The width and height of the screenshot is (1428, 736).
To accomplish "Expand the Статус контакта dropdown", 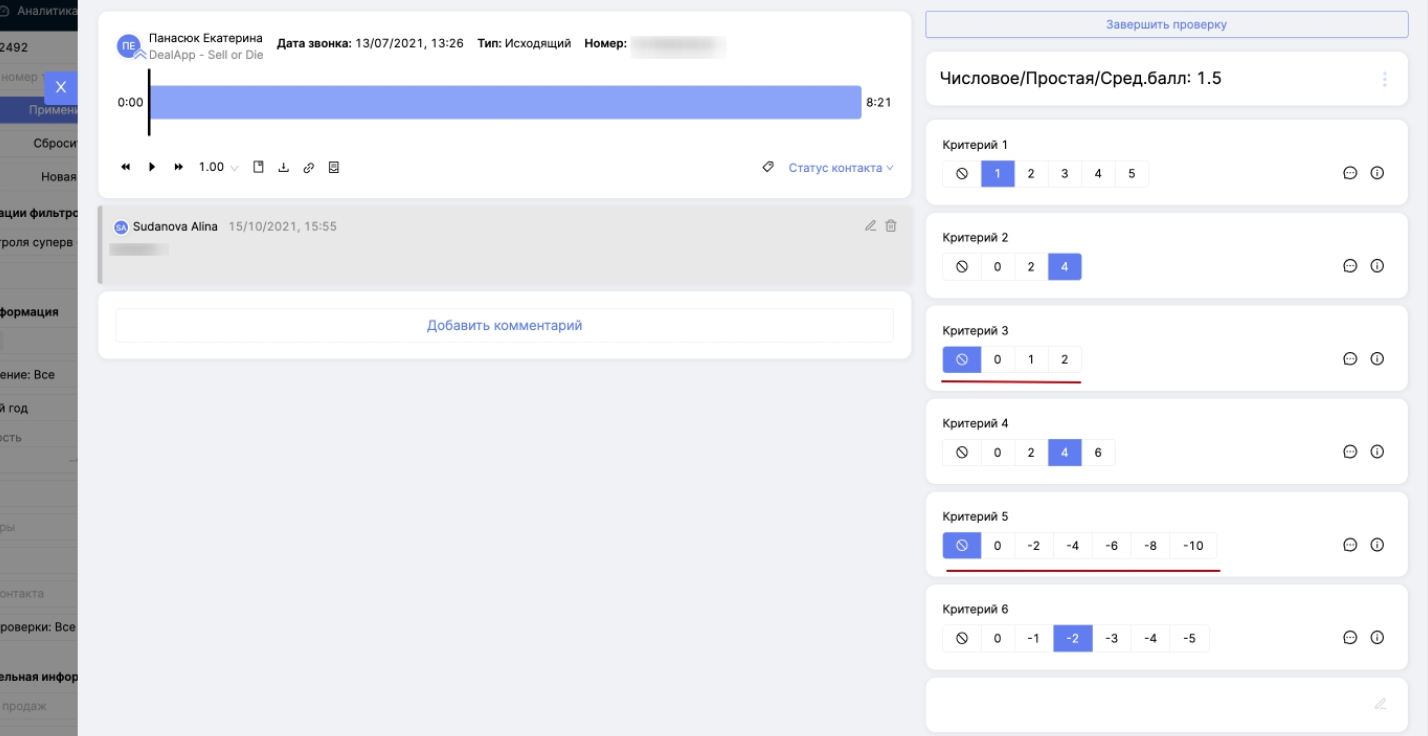I will coord(840,168).
